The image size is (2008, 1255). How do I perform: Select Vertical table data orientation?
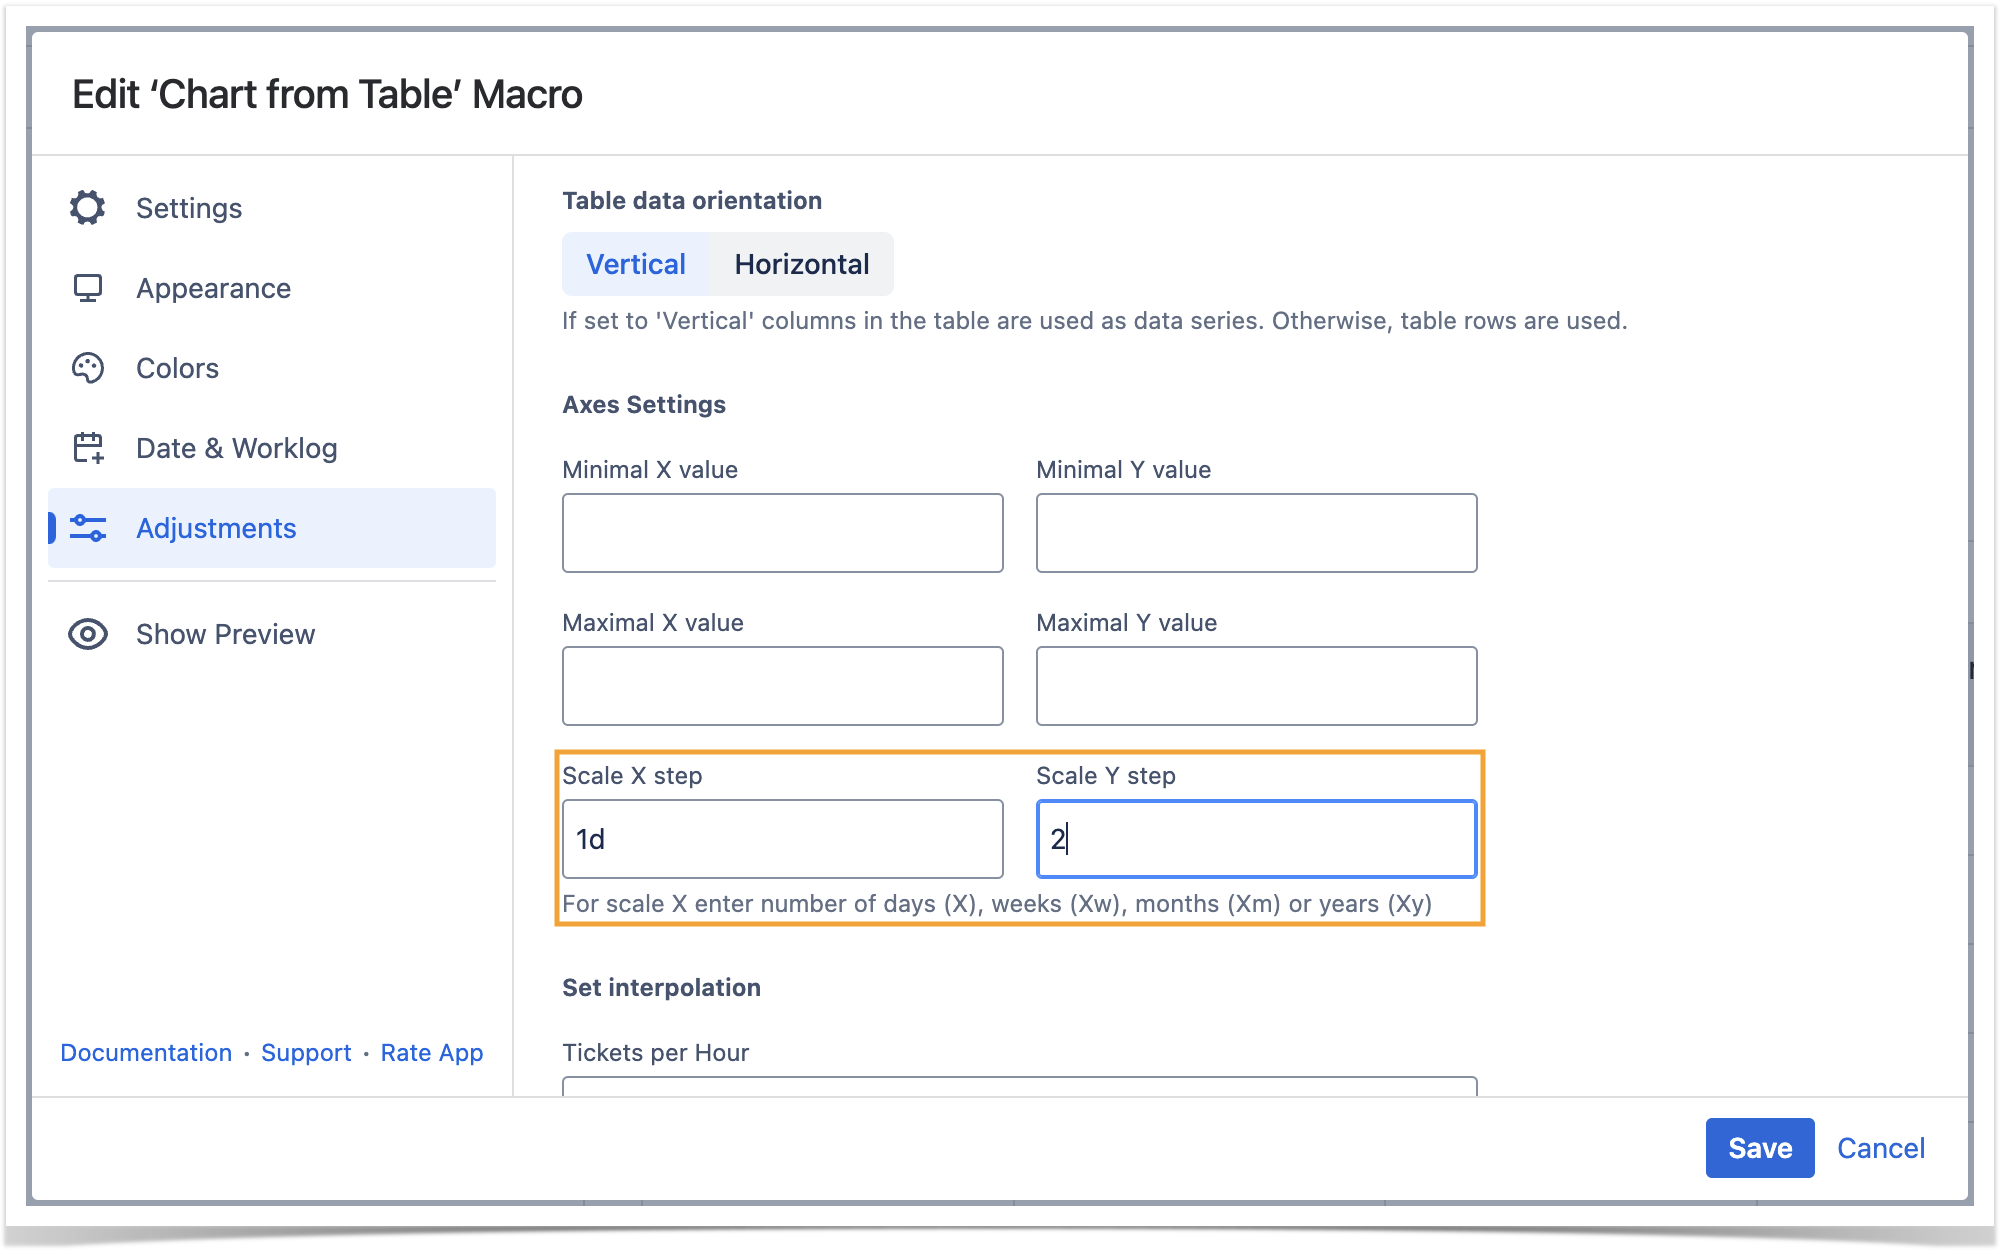coord(636,264)
